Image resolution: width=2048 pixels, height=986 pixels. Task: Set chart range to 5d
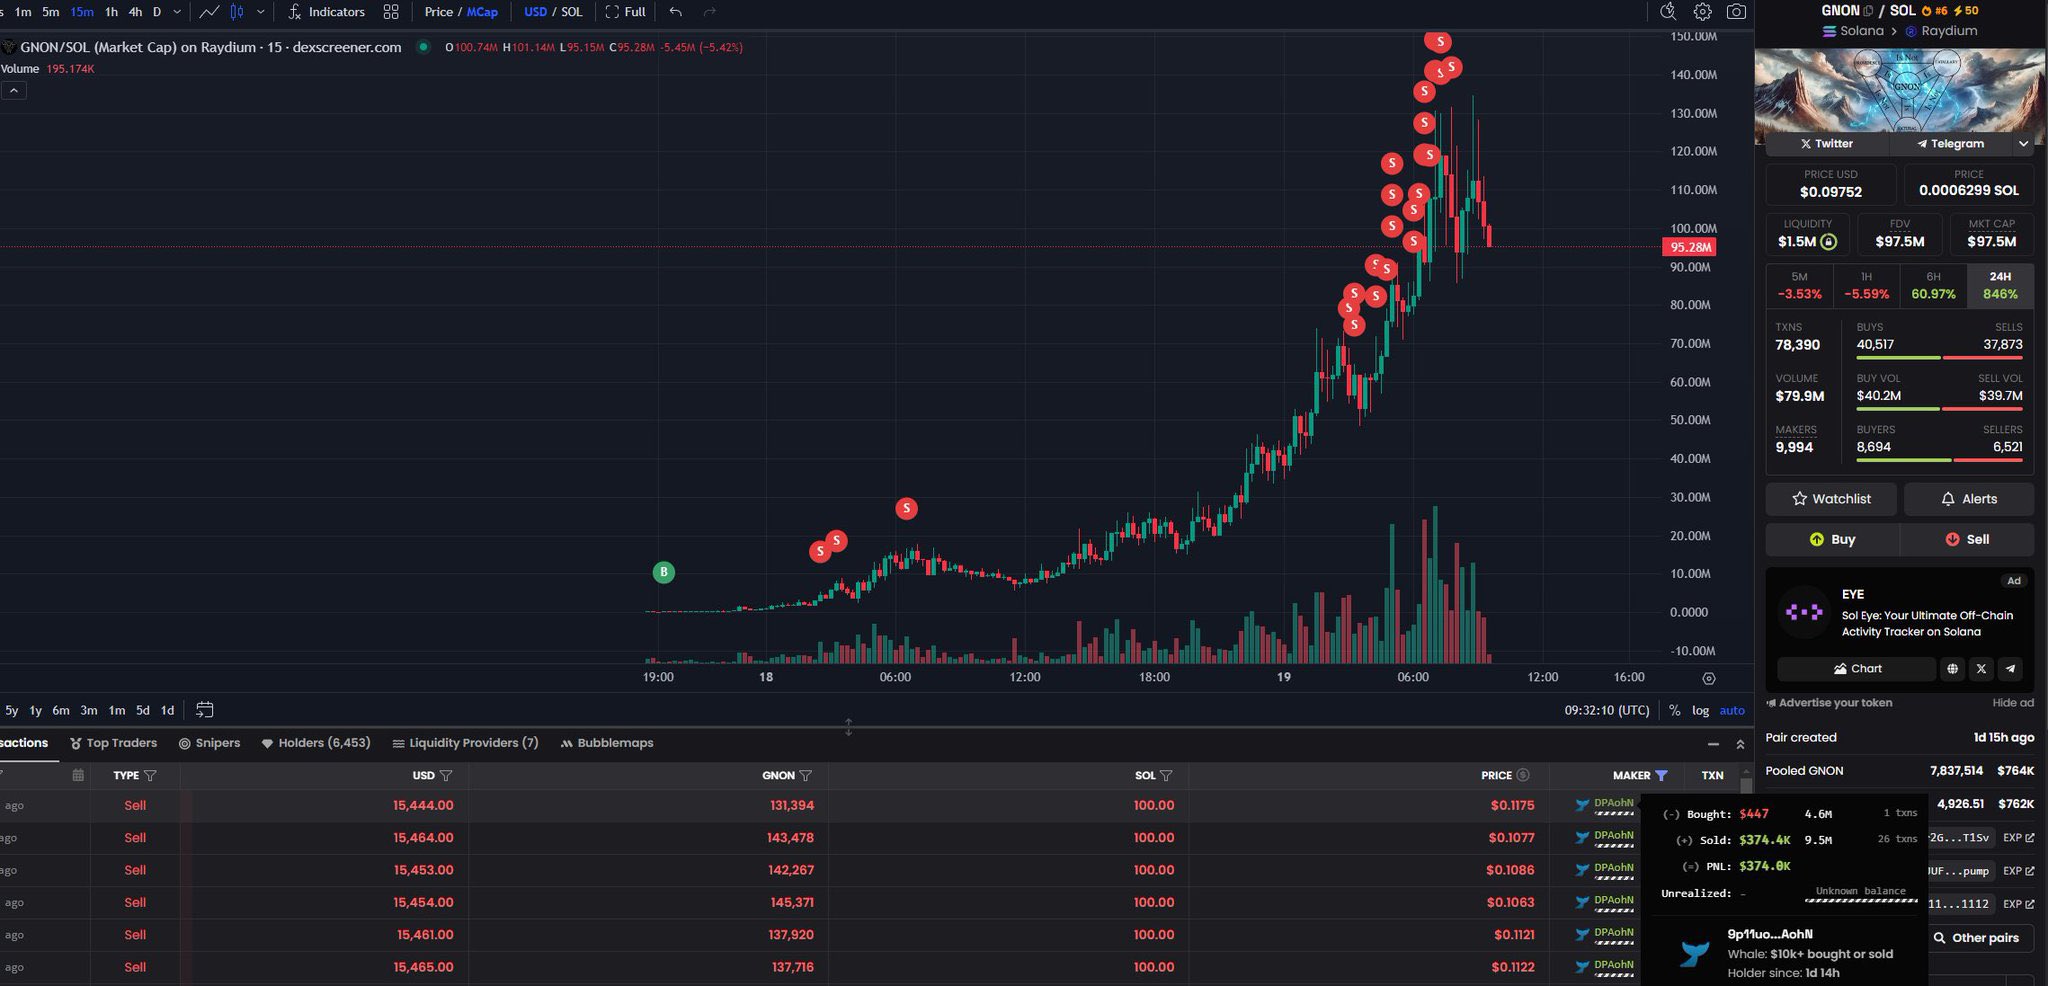(x=143, y=710)
